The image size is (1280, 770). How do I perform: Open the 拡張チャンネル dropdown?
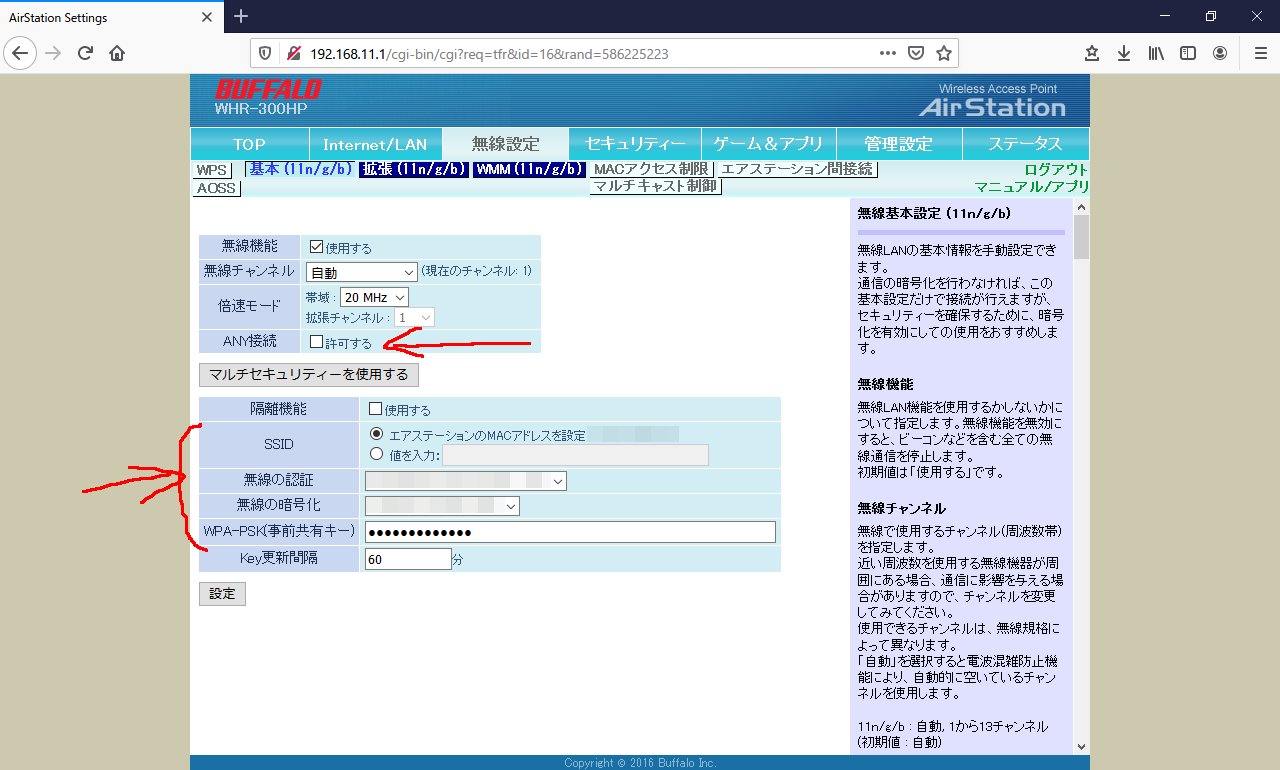414,318
